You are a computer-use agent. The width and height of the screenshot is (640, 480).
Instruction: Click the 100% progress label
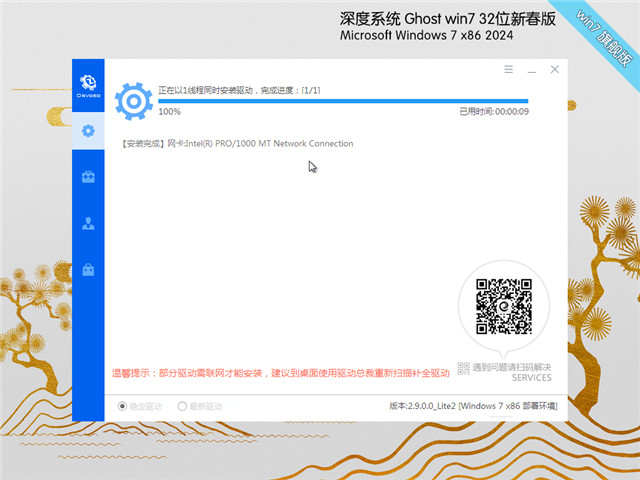pyautogui.click(x=169, y=112)
